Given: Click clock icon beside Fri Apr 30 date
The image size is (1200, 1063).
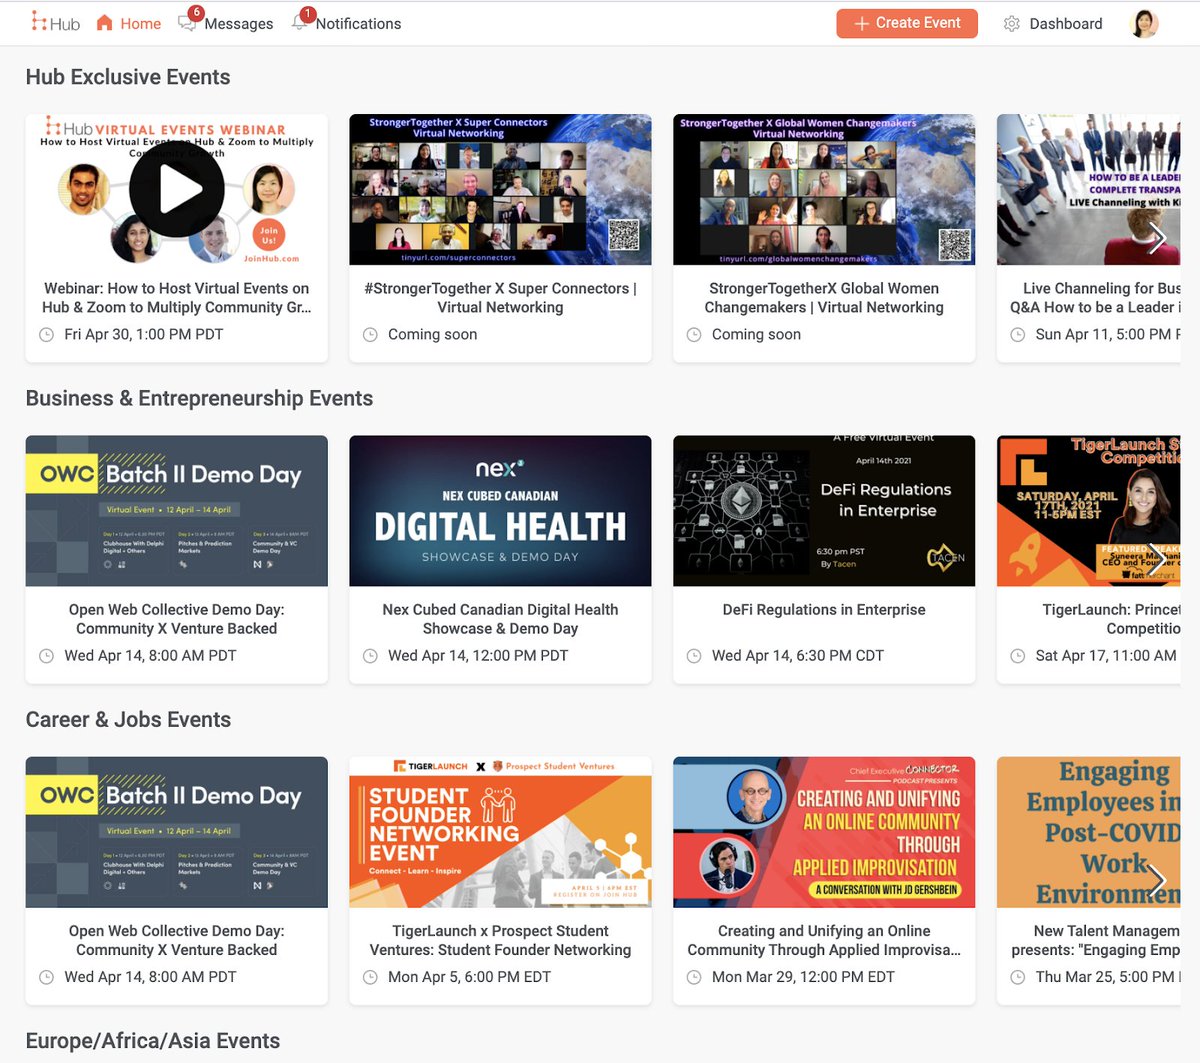Looking at the screenshot, I should pos(46,335).
